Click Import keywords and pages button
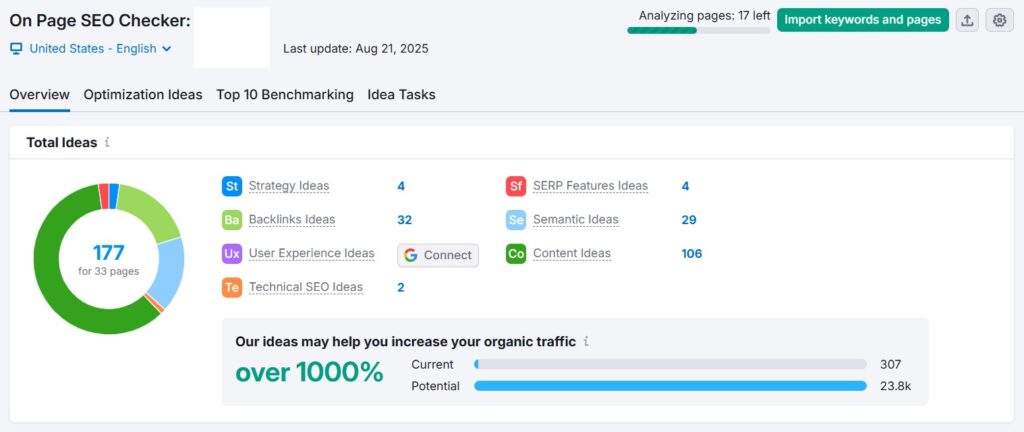 863,20
